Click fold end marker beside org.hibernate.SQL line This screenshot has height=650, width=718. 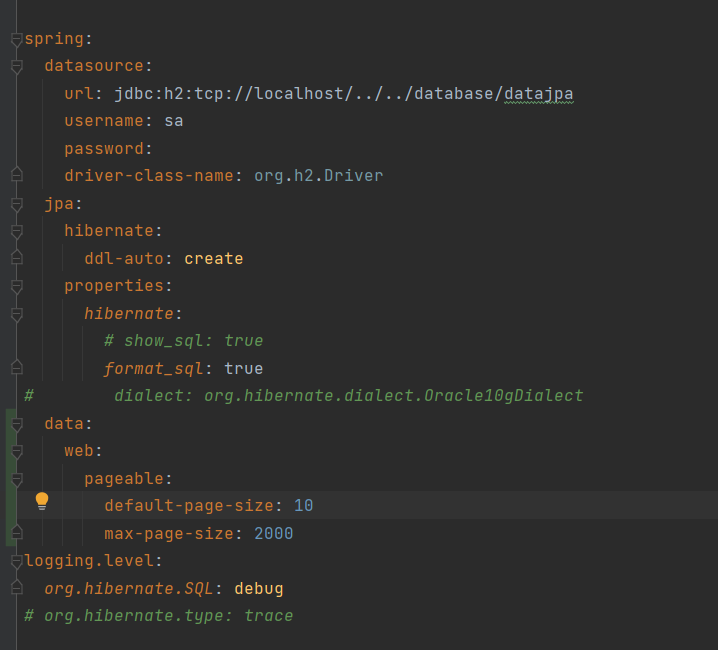[x=16, y=588]
